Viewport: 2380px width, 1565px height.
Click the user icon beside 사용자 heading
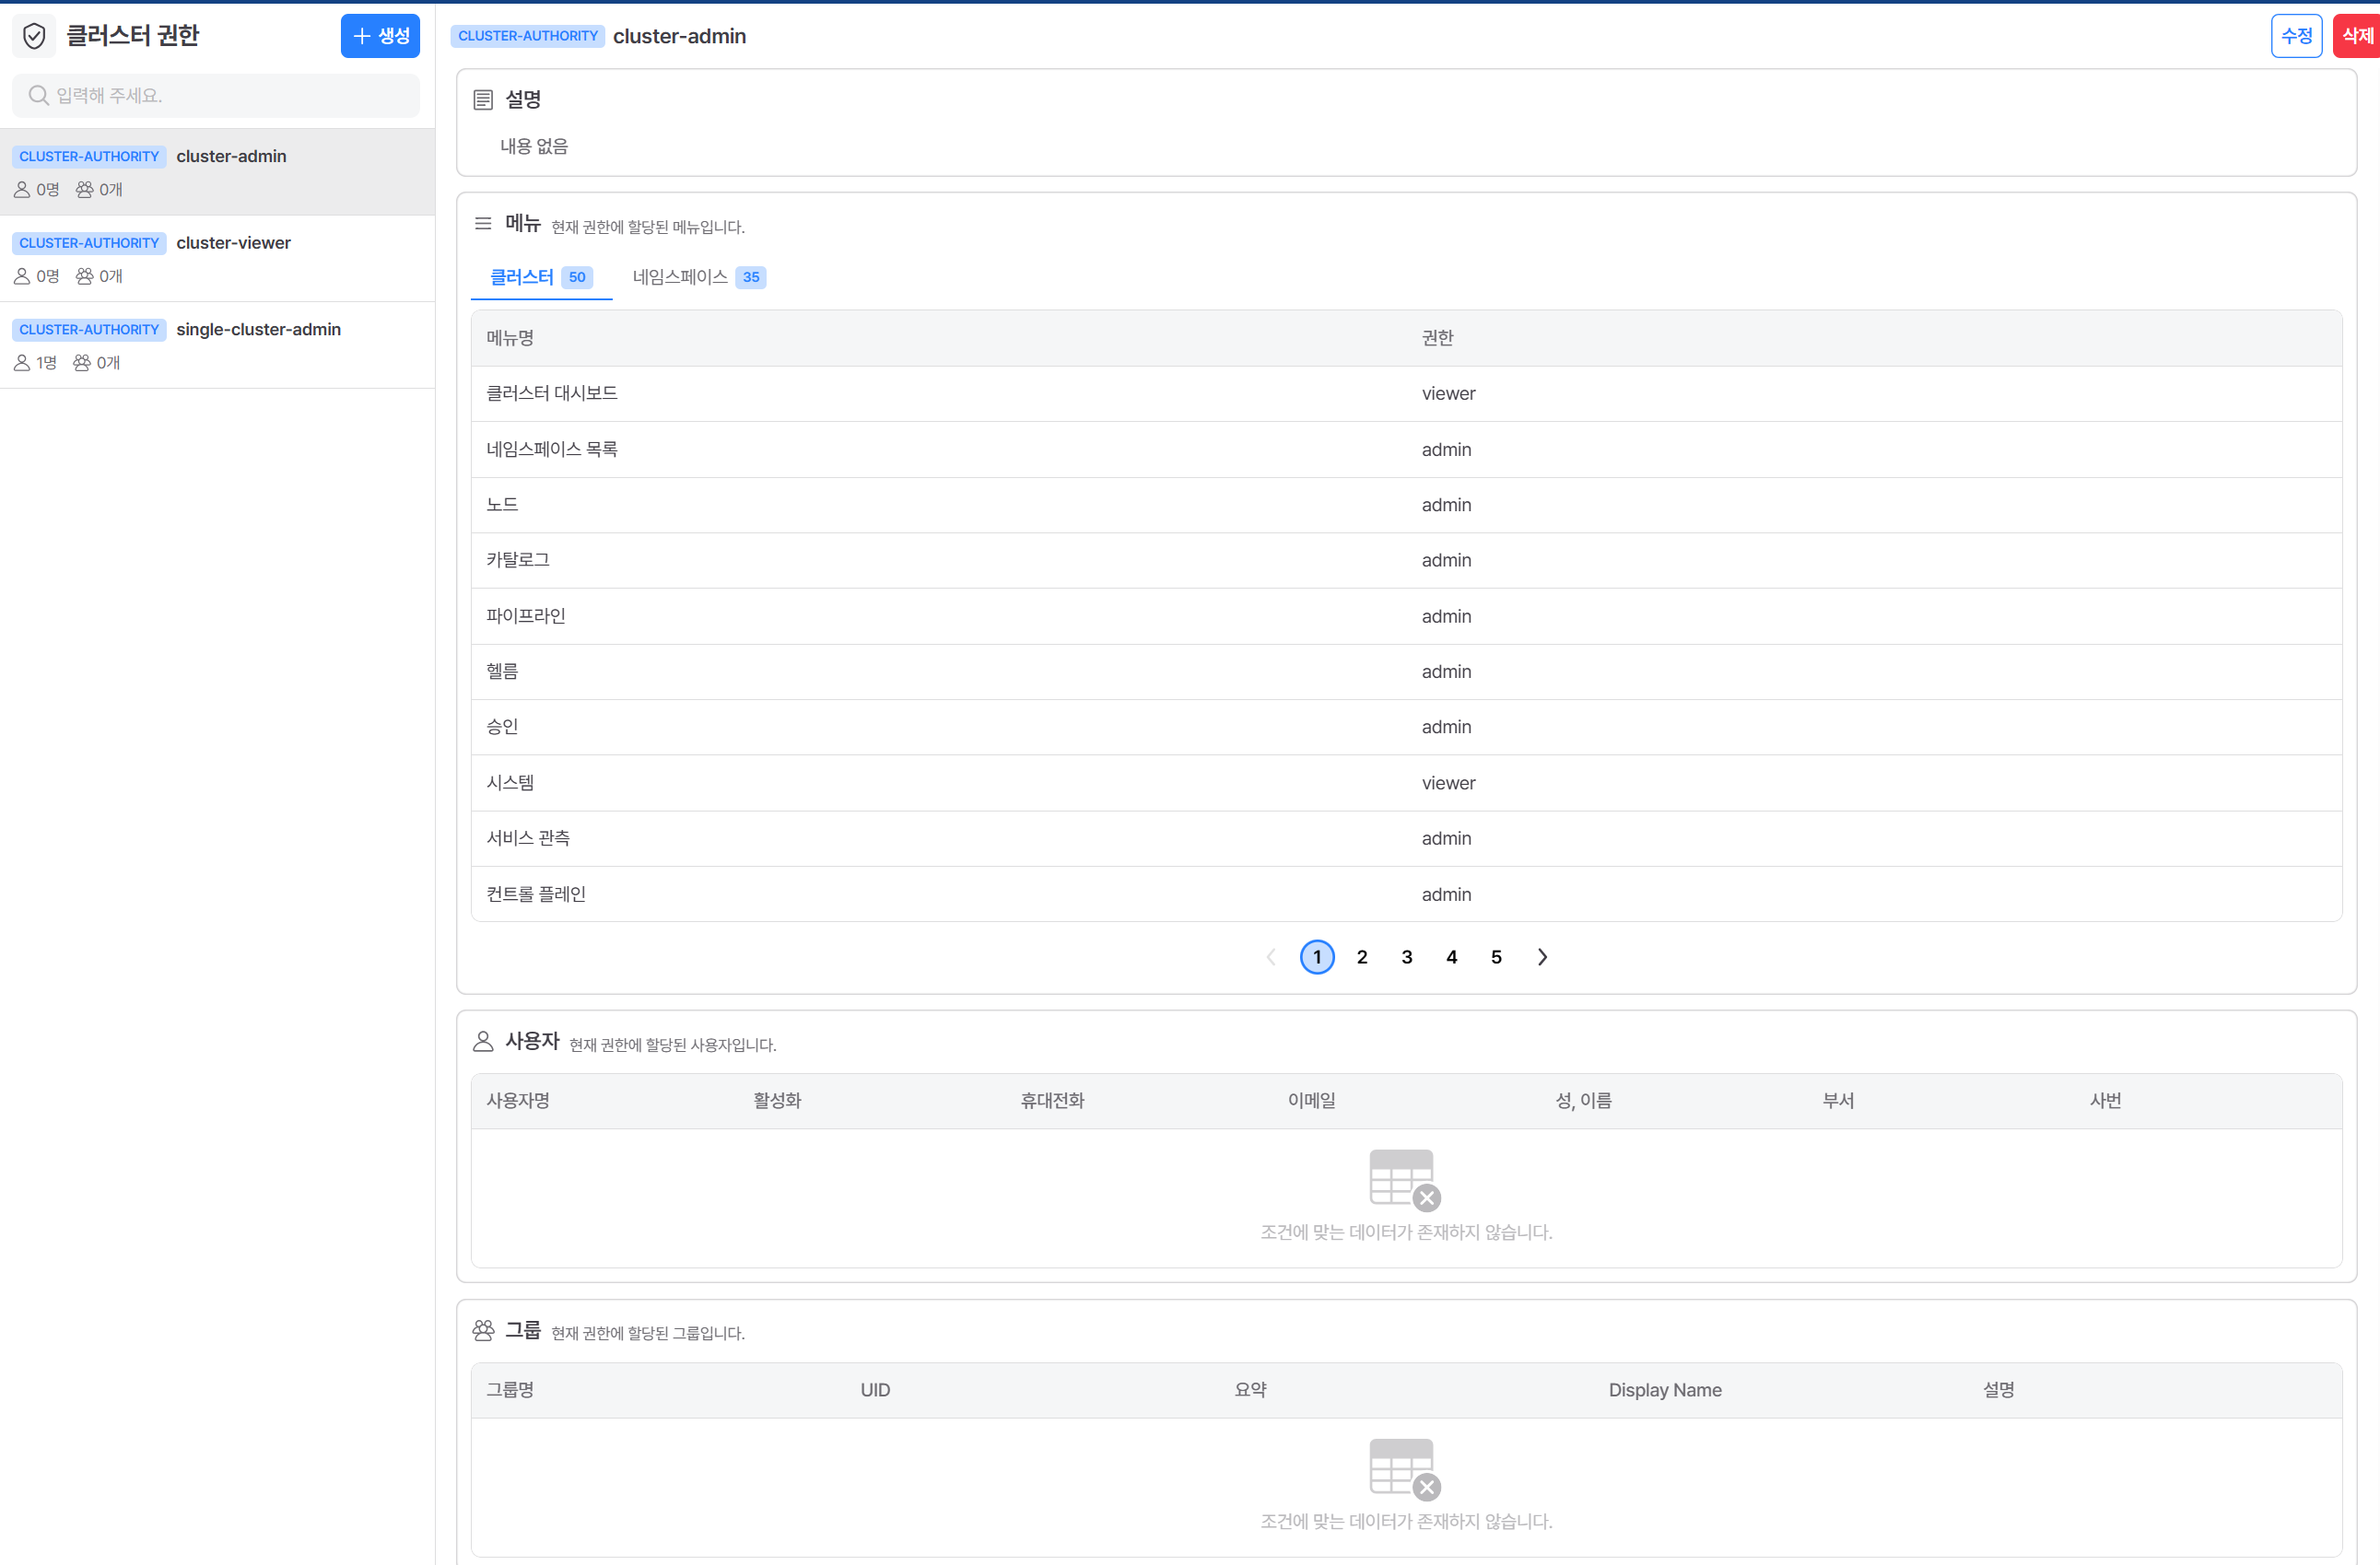click(483, 1041)
